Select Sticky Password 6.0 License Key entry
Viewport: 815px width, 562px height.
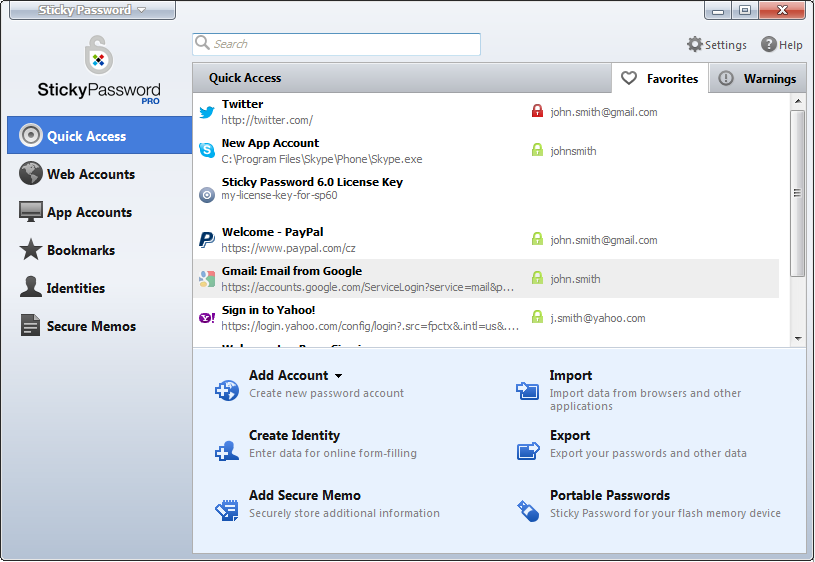312,182
